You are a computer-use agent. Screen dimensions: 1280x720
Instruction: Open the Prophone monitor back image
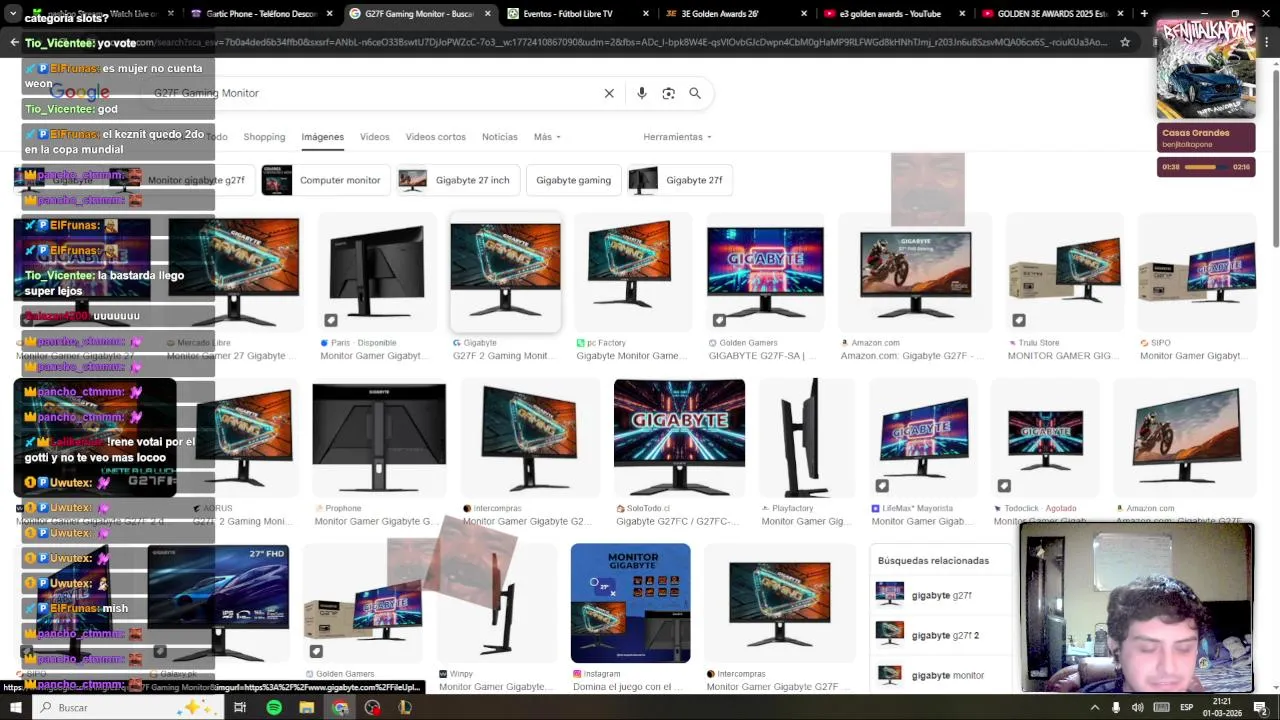coord(379,437)
